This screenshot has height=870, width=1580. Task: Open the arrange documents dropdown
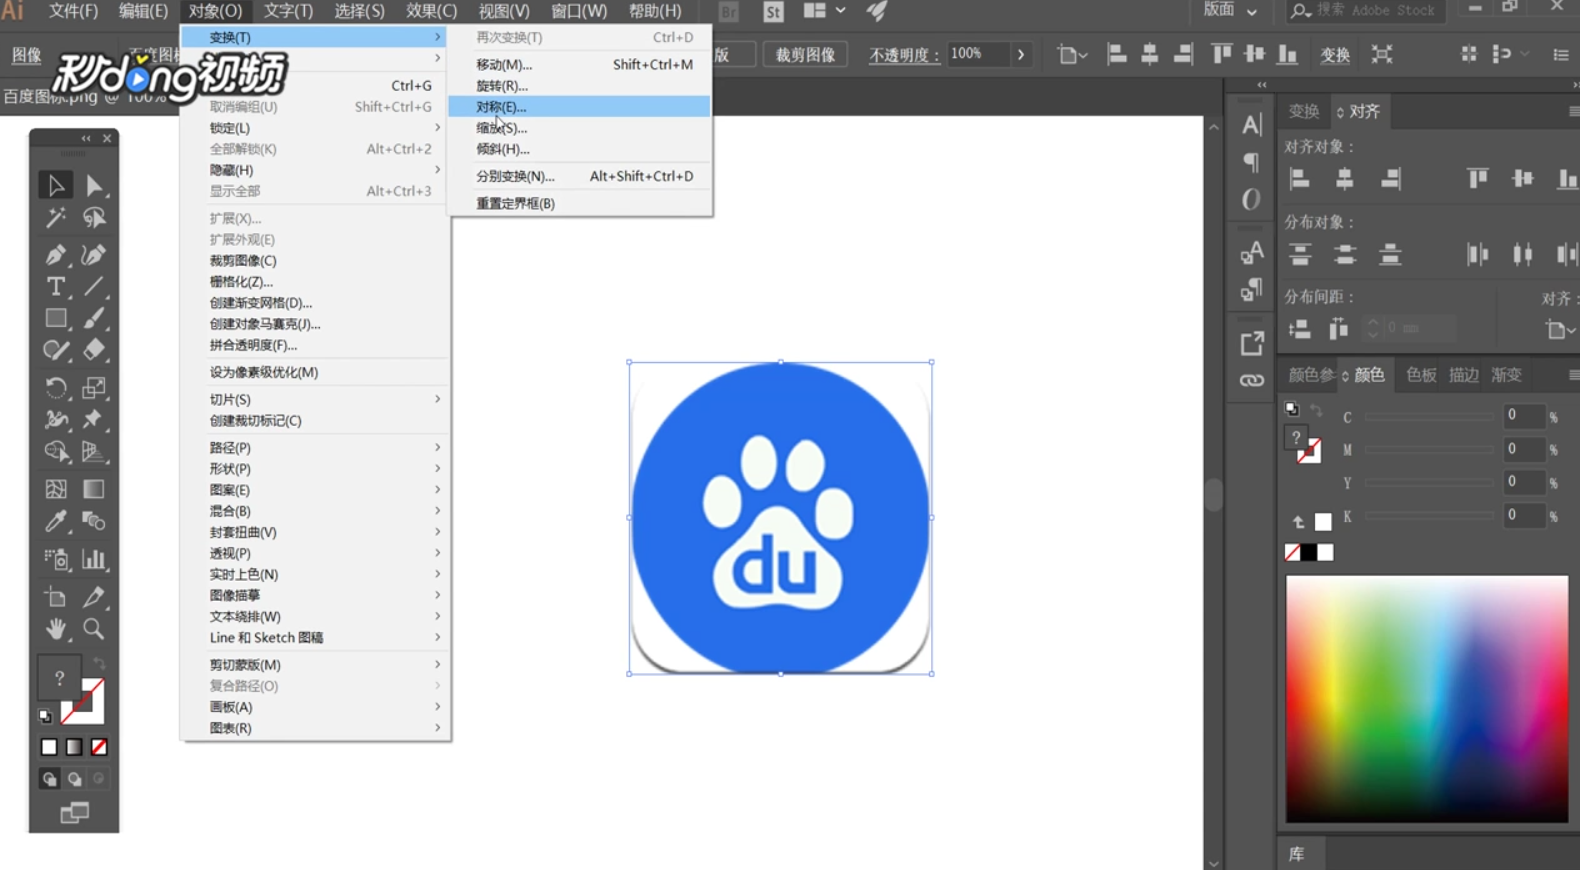tap(825, 10)
